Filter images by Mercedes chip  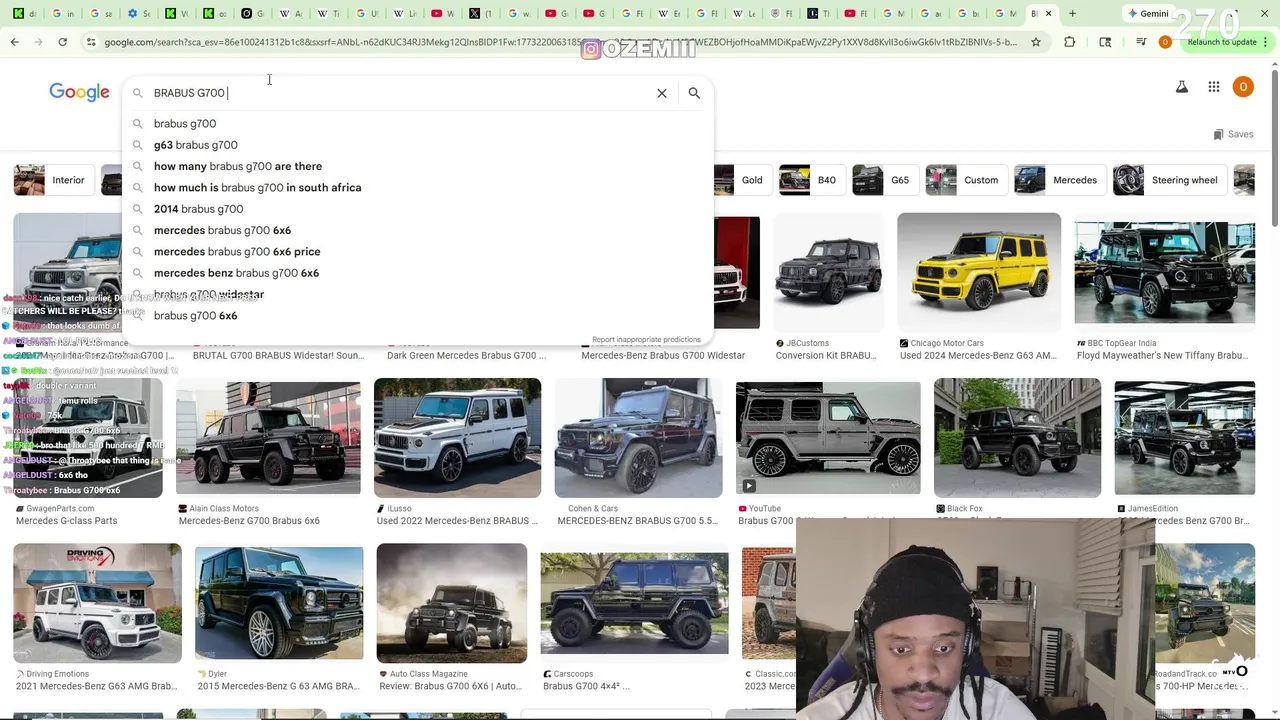click(x=1059, y=180)
